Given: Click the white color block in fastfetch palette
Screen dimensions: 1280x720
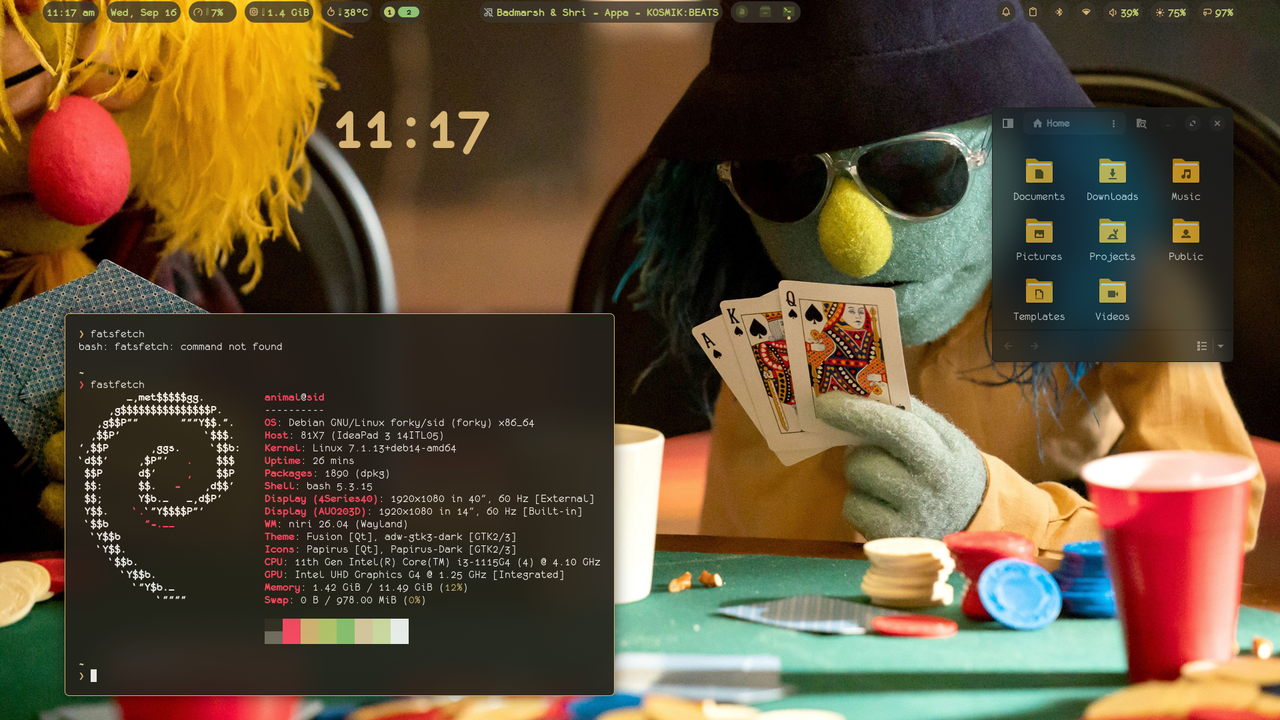Looking at the screenshot, I should (x=399, y=631).
